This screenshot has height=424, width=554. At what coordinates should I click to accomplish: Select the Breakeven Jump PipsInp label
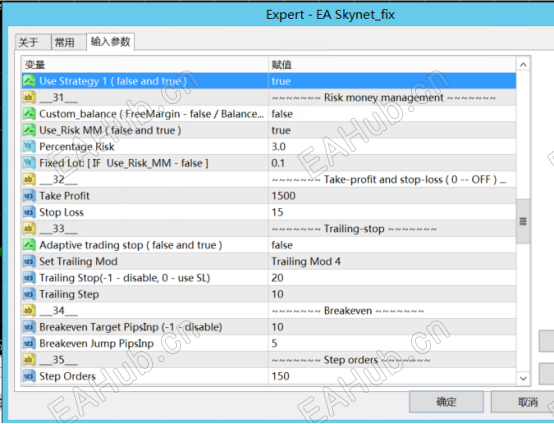pos(96,343)
